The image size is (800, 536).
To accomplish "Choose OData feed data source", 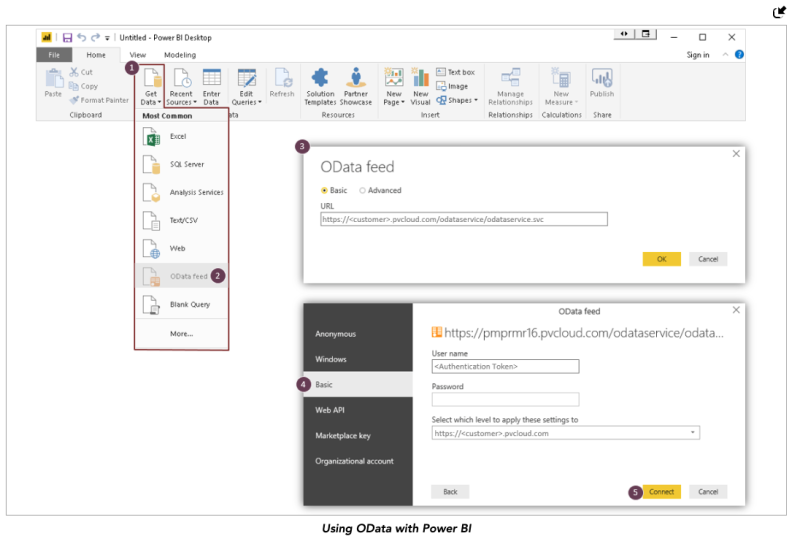I will pyautogui.click(x=182, y=276).
